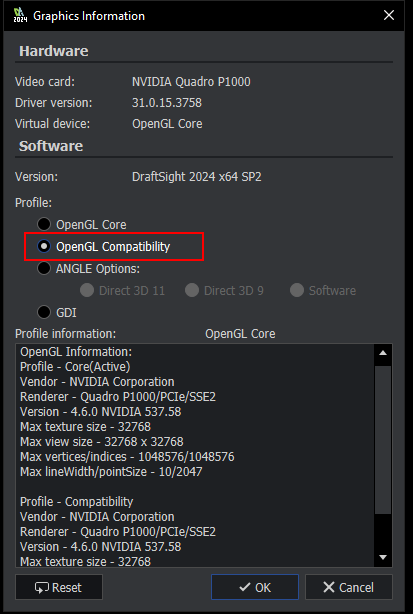413x614 pixels.
Task: Click the driver version '31.0.15.3758'
Action: pos(167,103)
